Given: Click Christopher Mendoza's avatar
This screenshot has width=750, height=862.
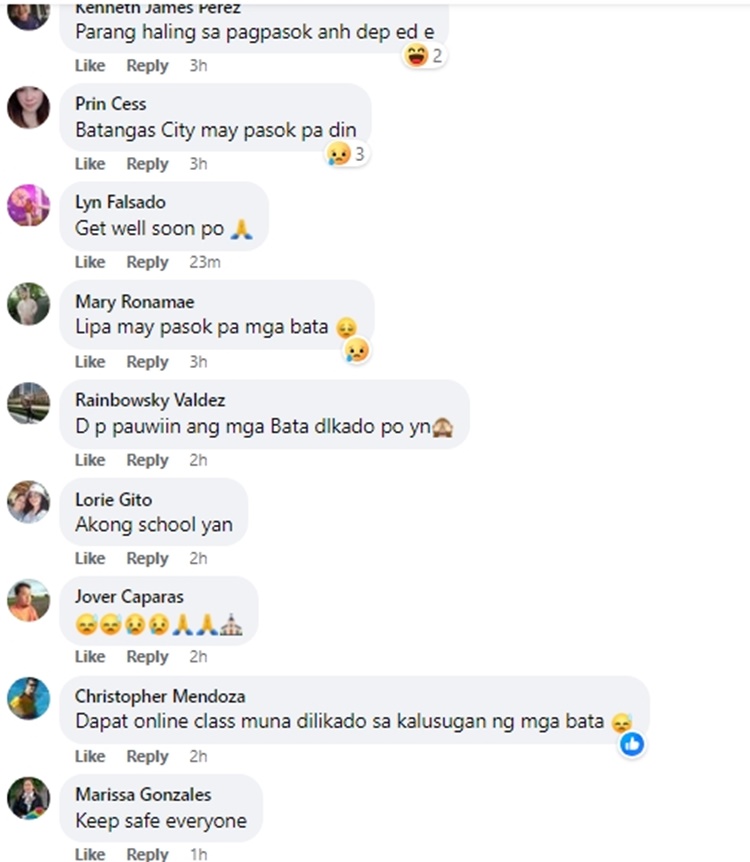Looking at the screenshot, I should pyautogui.click(x=29, y=699).
